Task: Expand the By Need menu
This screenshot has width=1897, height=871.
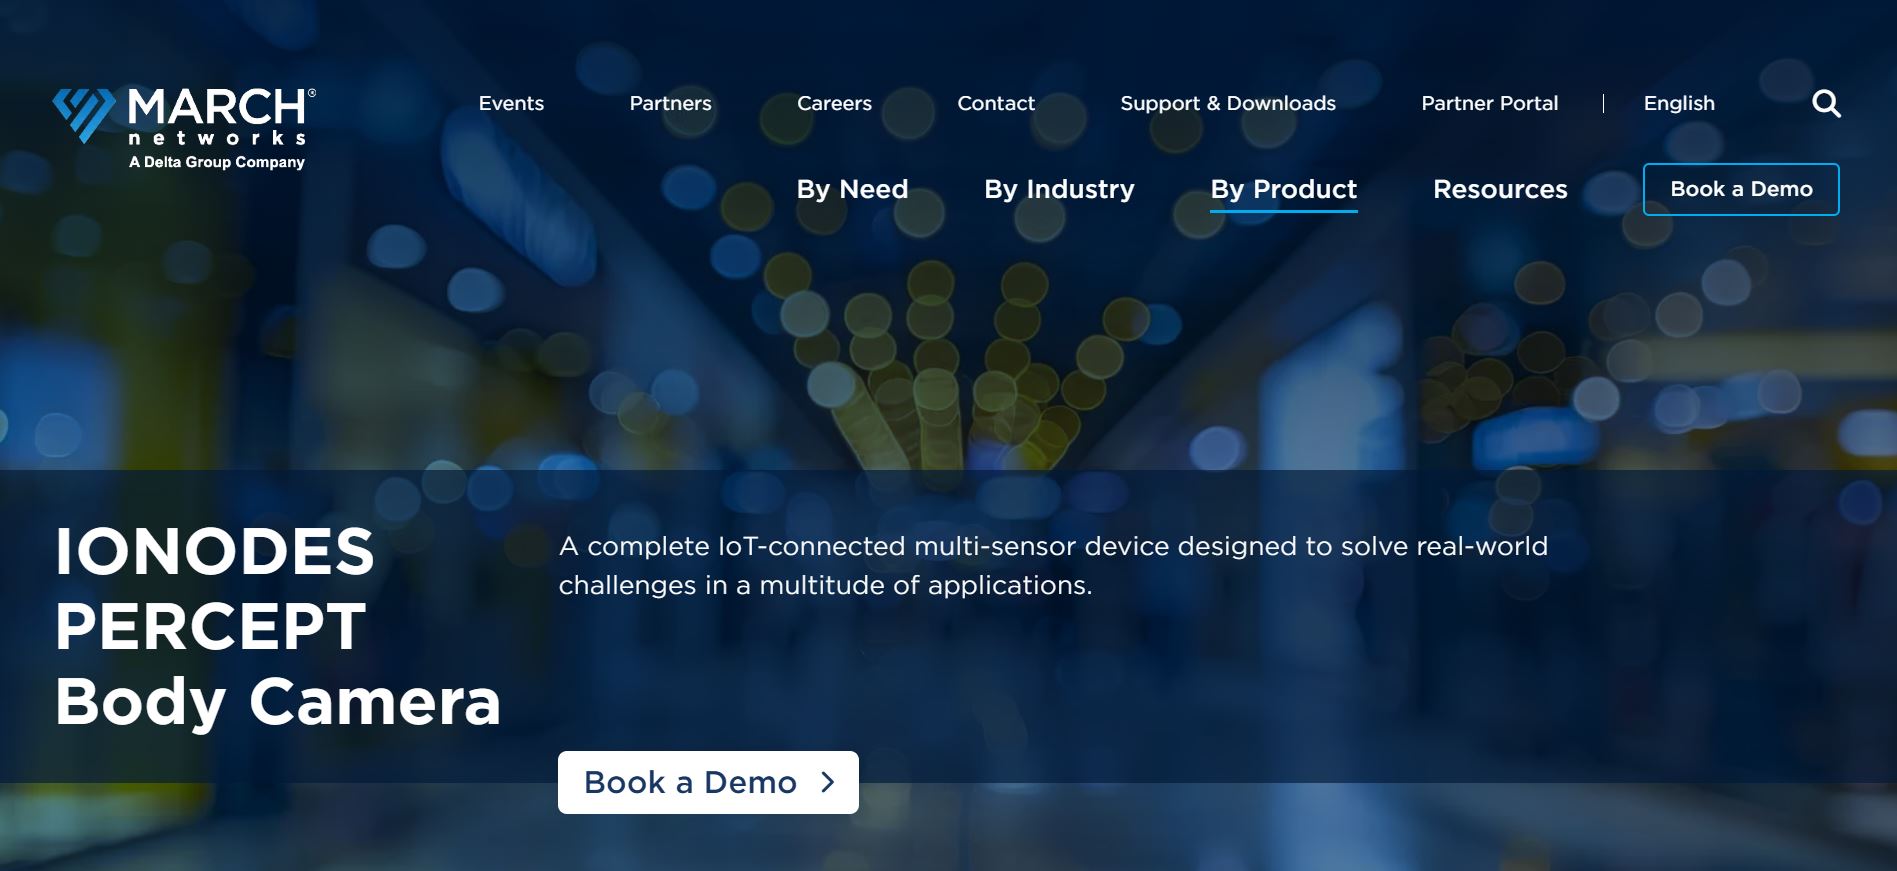Action: pyautogui.click(x=852, y=189)
